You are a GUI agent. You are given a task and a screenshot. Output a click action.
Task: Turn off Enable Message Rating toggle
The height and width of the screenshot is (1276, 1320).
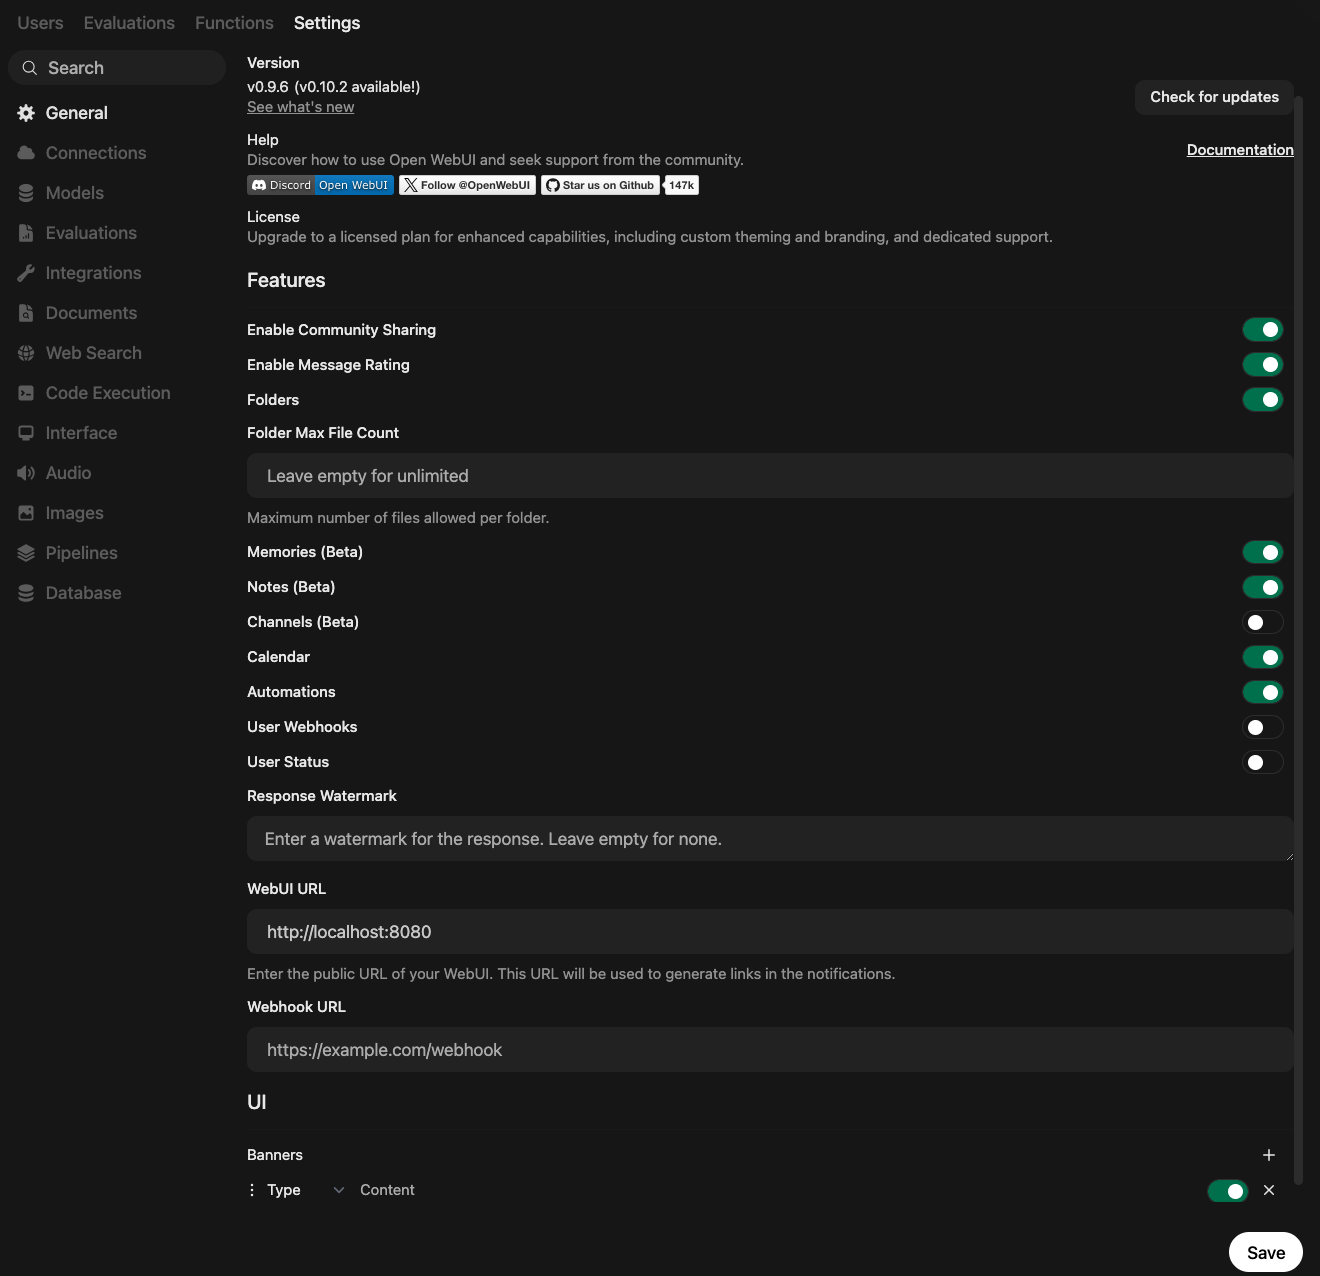(1263, 365)
